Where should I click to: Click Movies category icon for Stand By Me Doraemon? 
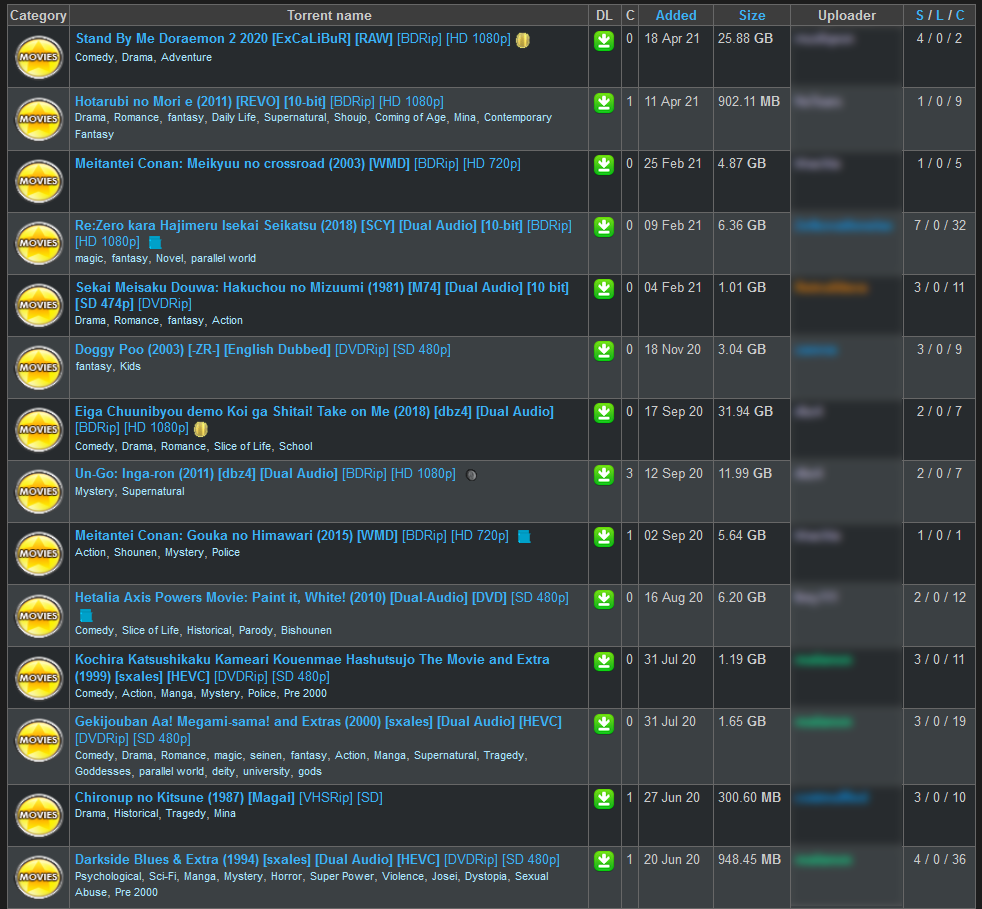pos(39,57)
